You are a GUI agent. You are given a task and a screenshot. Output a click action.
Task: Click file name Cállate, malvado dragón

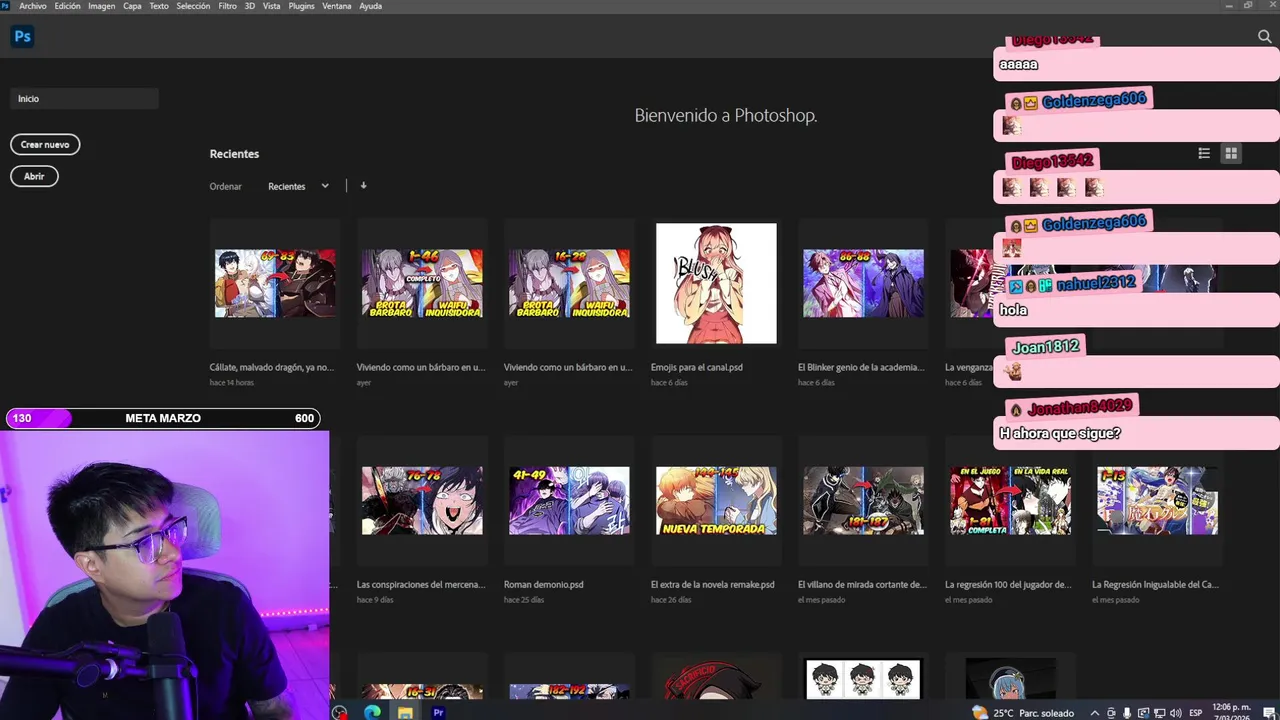tap(272, 367)
